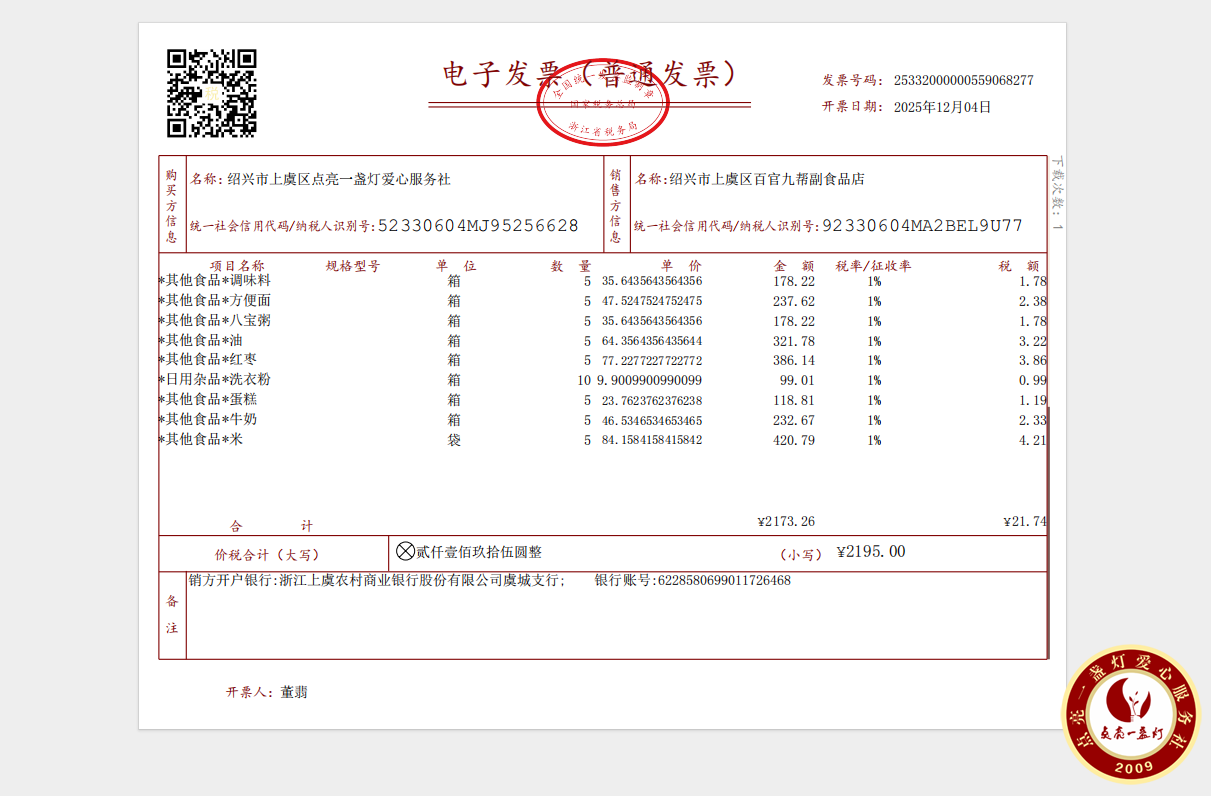Viewport: 1211px width, 796px height.
Task: Click the QR code in the top-left corner
Action: pyautogui.click(x=211, y=93)
